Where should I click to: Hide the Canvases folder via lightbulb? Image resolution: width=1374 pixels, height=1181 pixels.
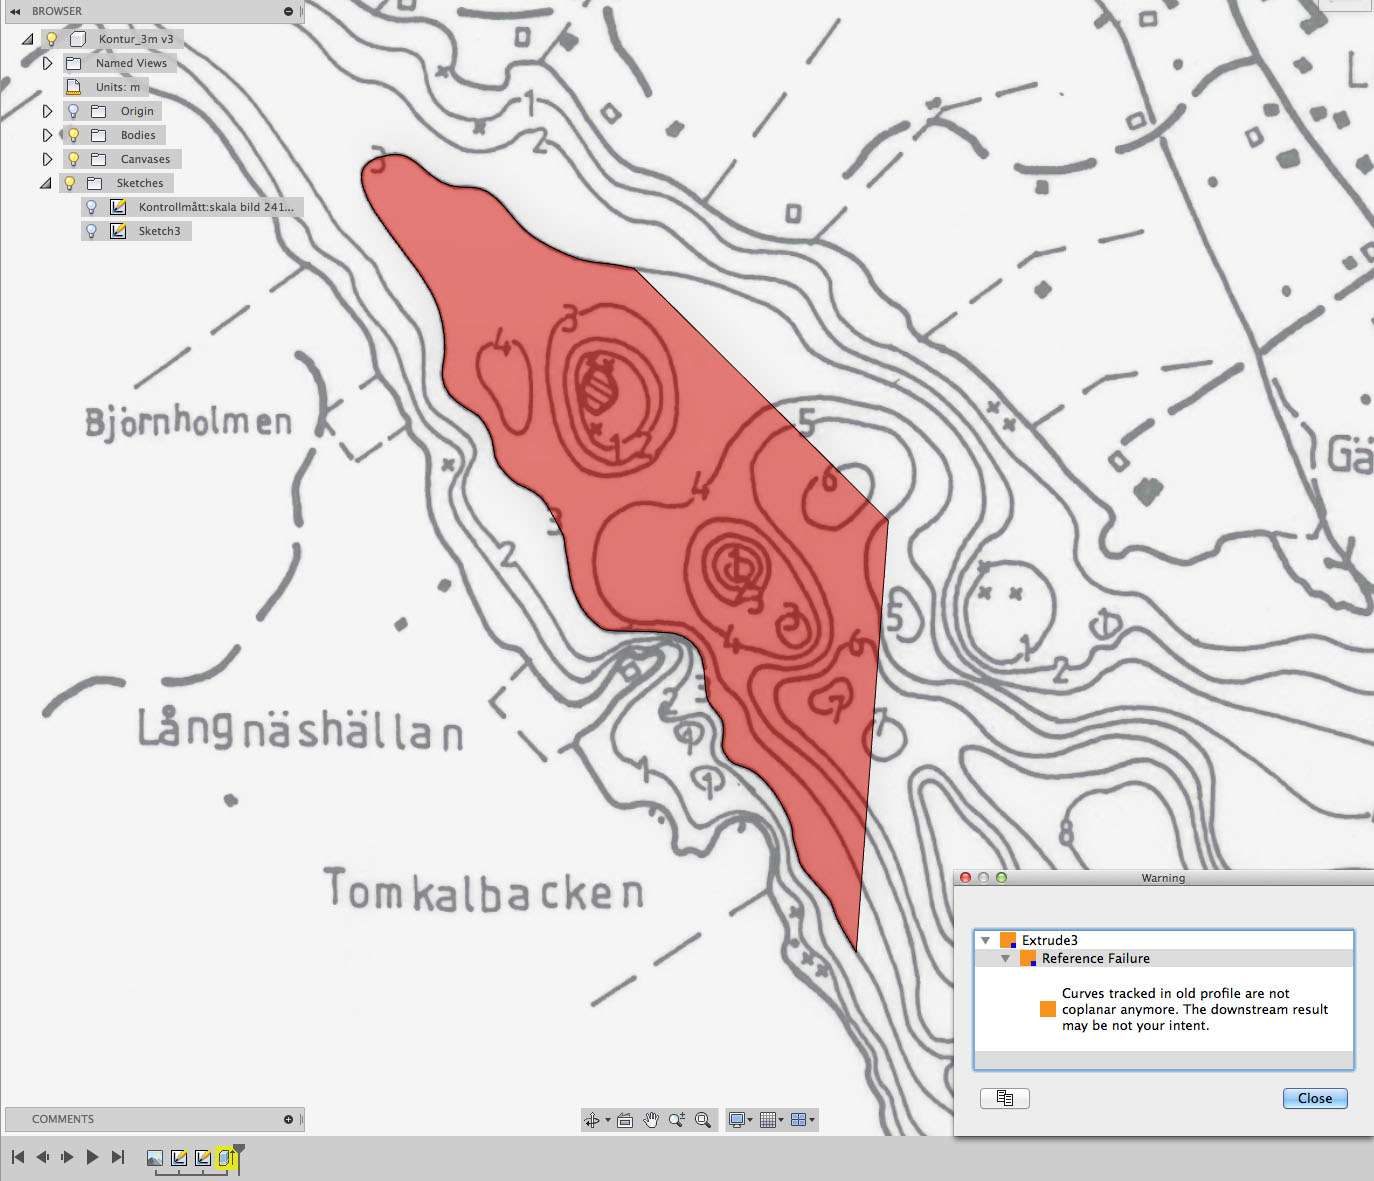click(x=73, y=159)
